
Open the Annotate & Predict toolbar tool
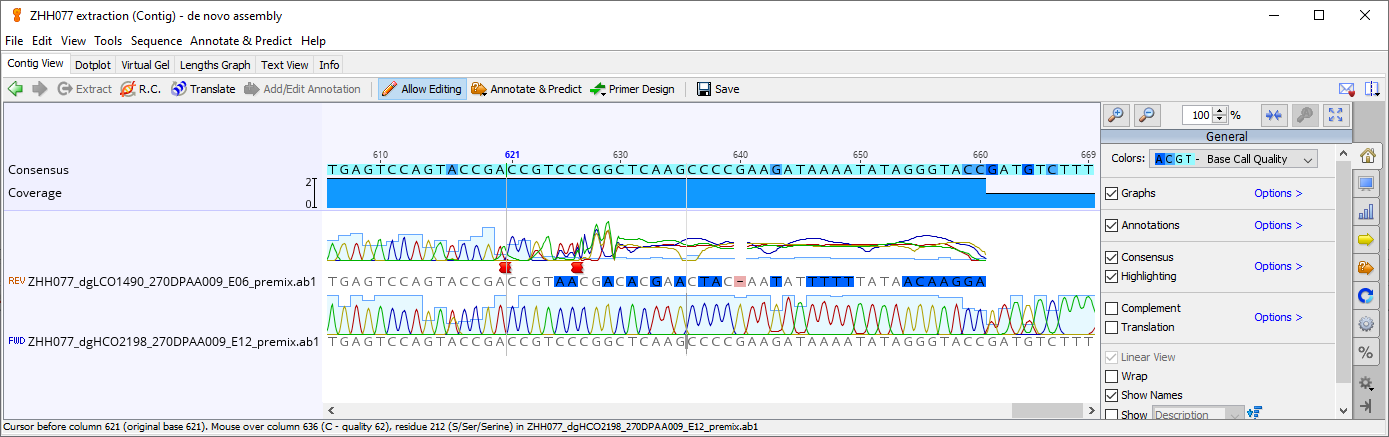pyautogui.click(x=526, y=89)
